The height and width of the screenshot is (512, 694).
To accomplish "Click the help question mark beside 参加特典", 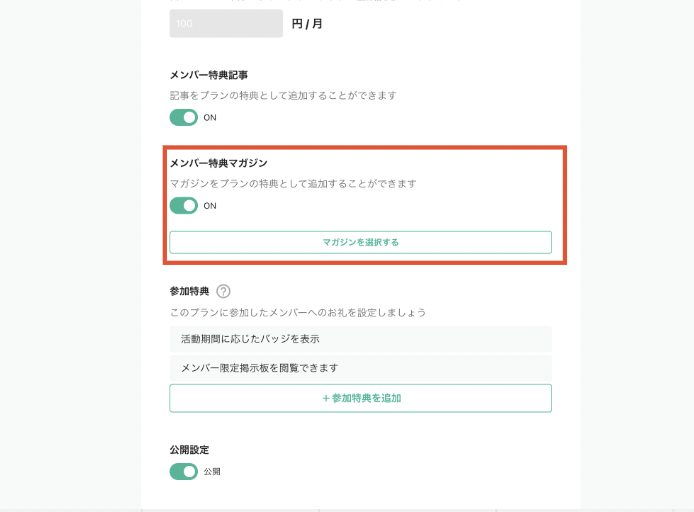I will (x=223, y=291).
